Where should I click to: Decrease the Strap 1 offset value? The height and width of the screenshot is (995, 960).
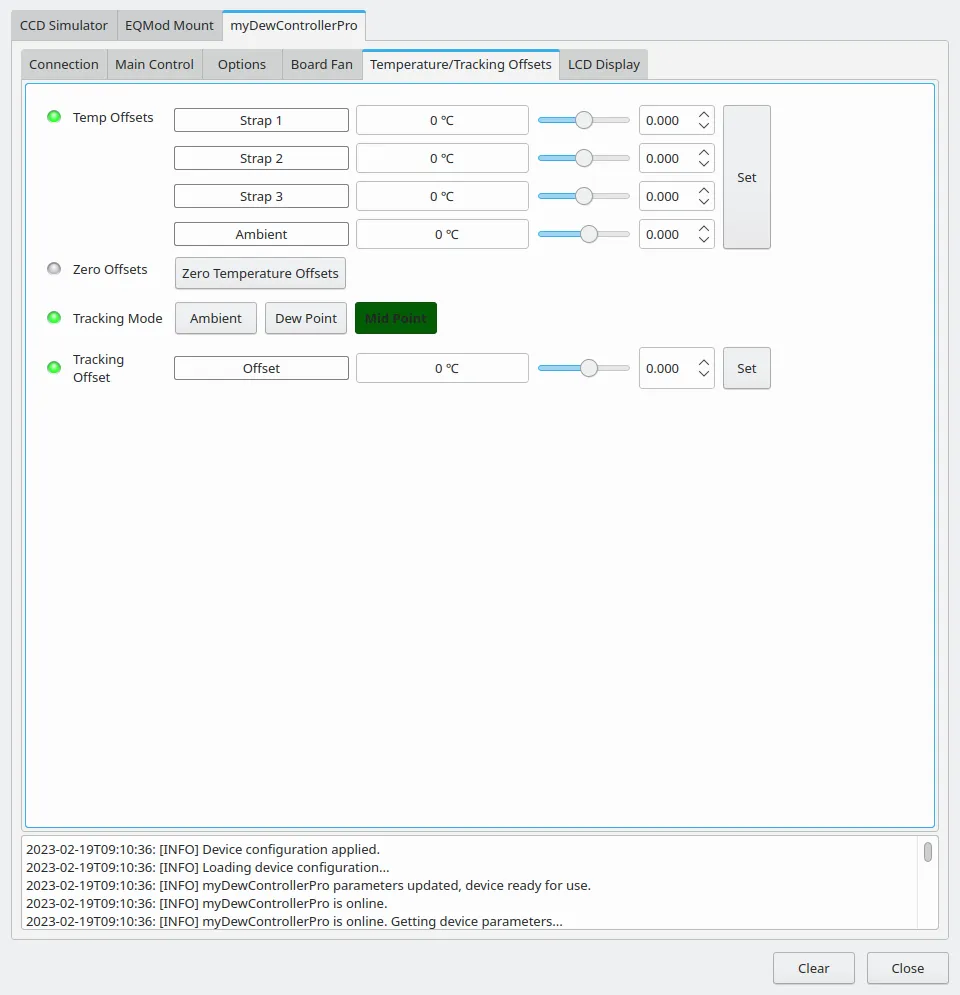(x=704, y=126)
